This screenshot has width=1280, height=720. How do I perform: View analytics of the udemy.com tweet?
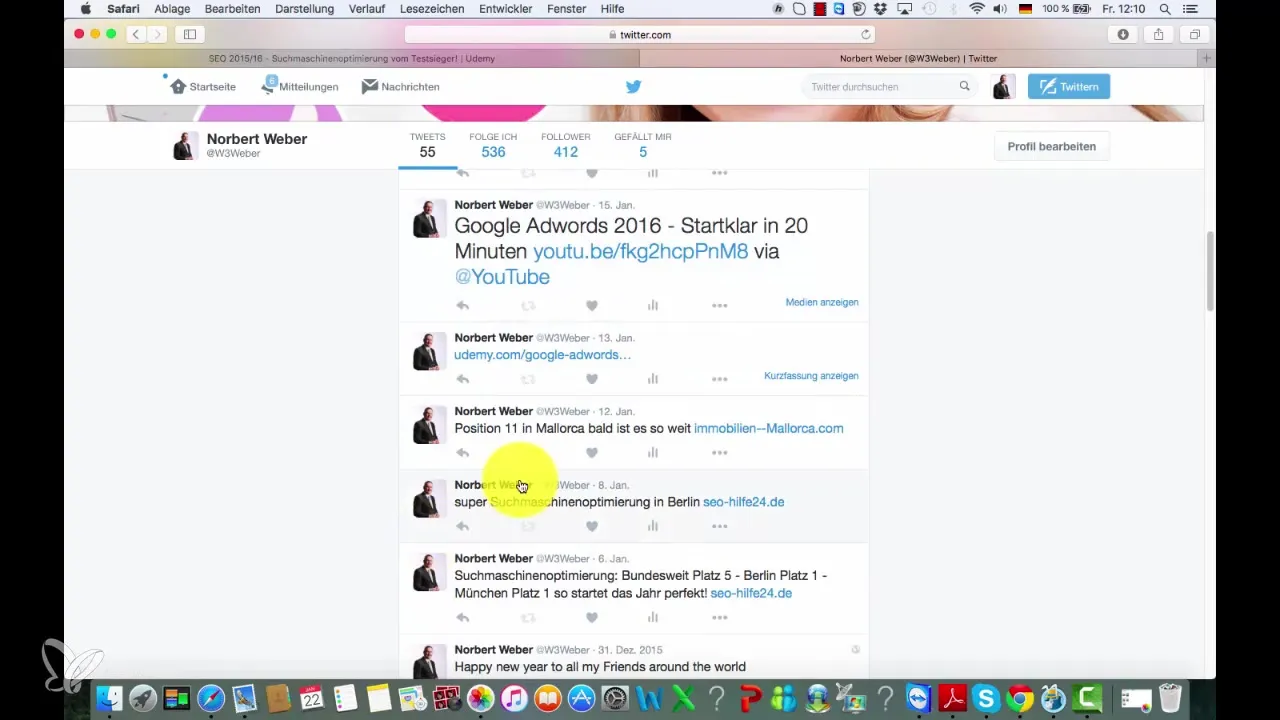[x=653, y=379]
